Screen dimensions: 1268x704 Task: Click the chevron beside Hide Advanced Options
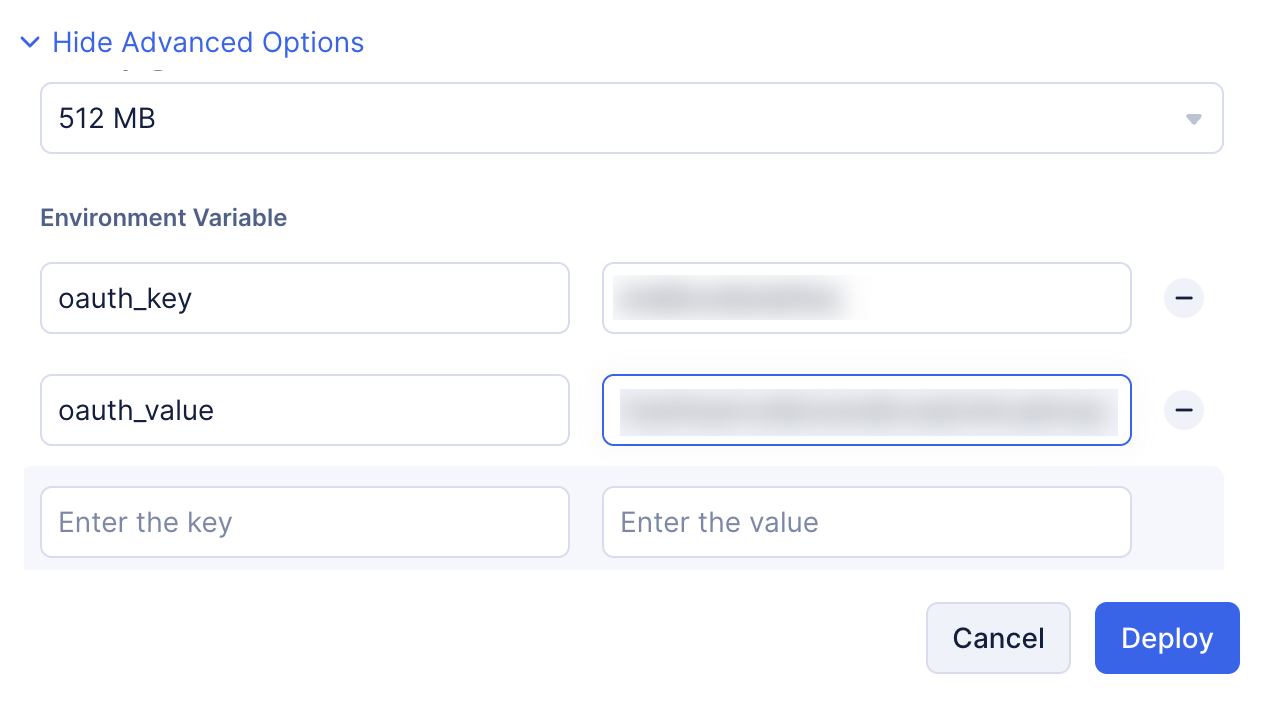[x=30, y=43]
